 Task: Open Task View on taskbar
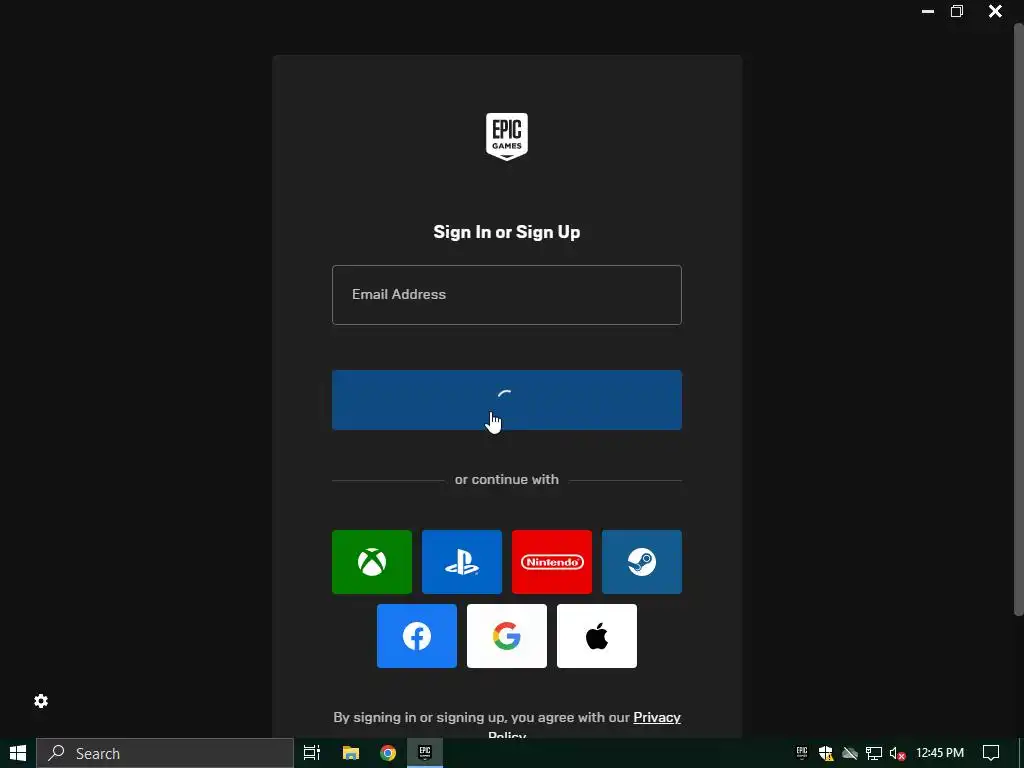tap(312, 753)
